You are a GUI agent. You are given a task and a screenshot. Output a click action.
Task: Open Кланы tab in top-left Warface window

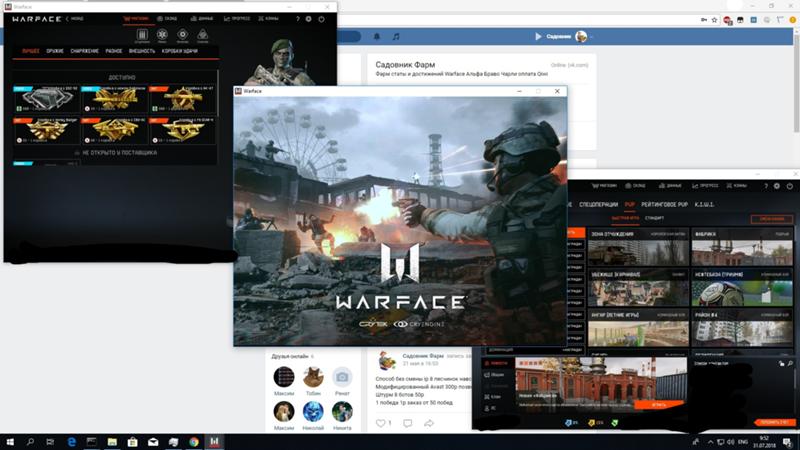pyautogui.click(x=268, y=19)
